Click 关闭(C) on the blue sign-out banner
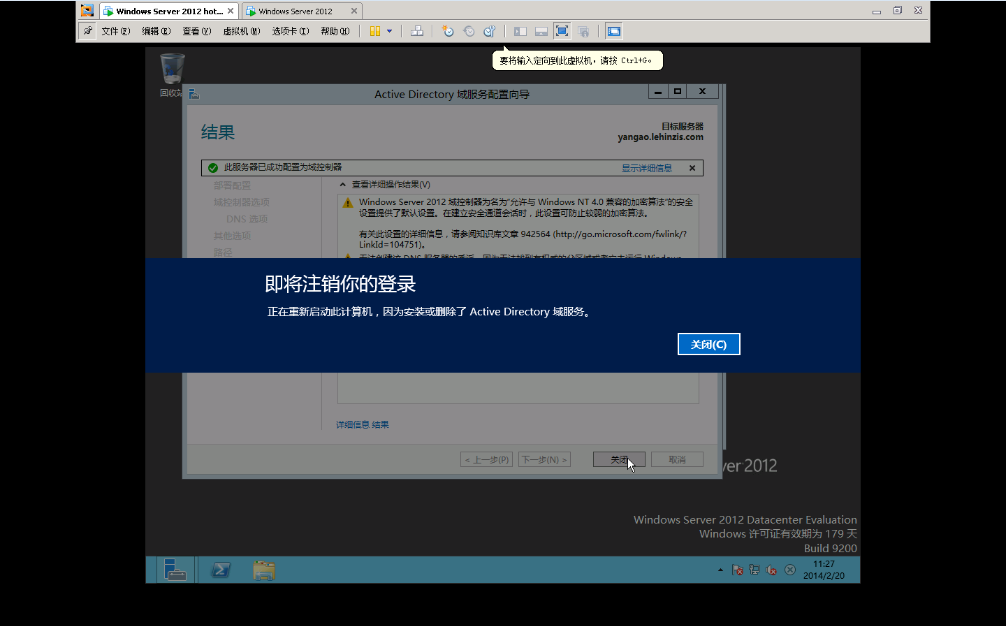Image resolution: width=1006 pixels, height=626 pixels. tap(708, 344)
